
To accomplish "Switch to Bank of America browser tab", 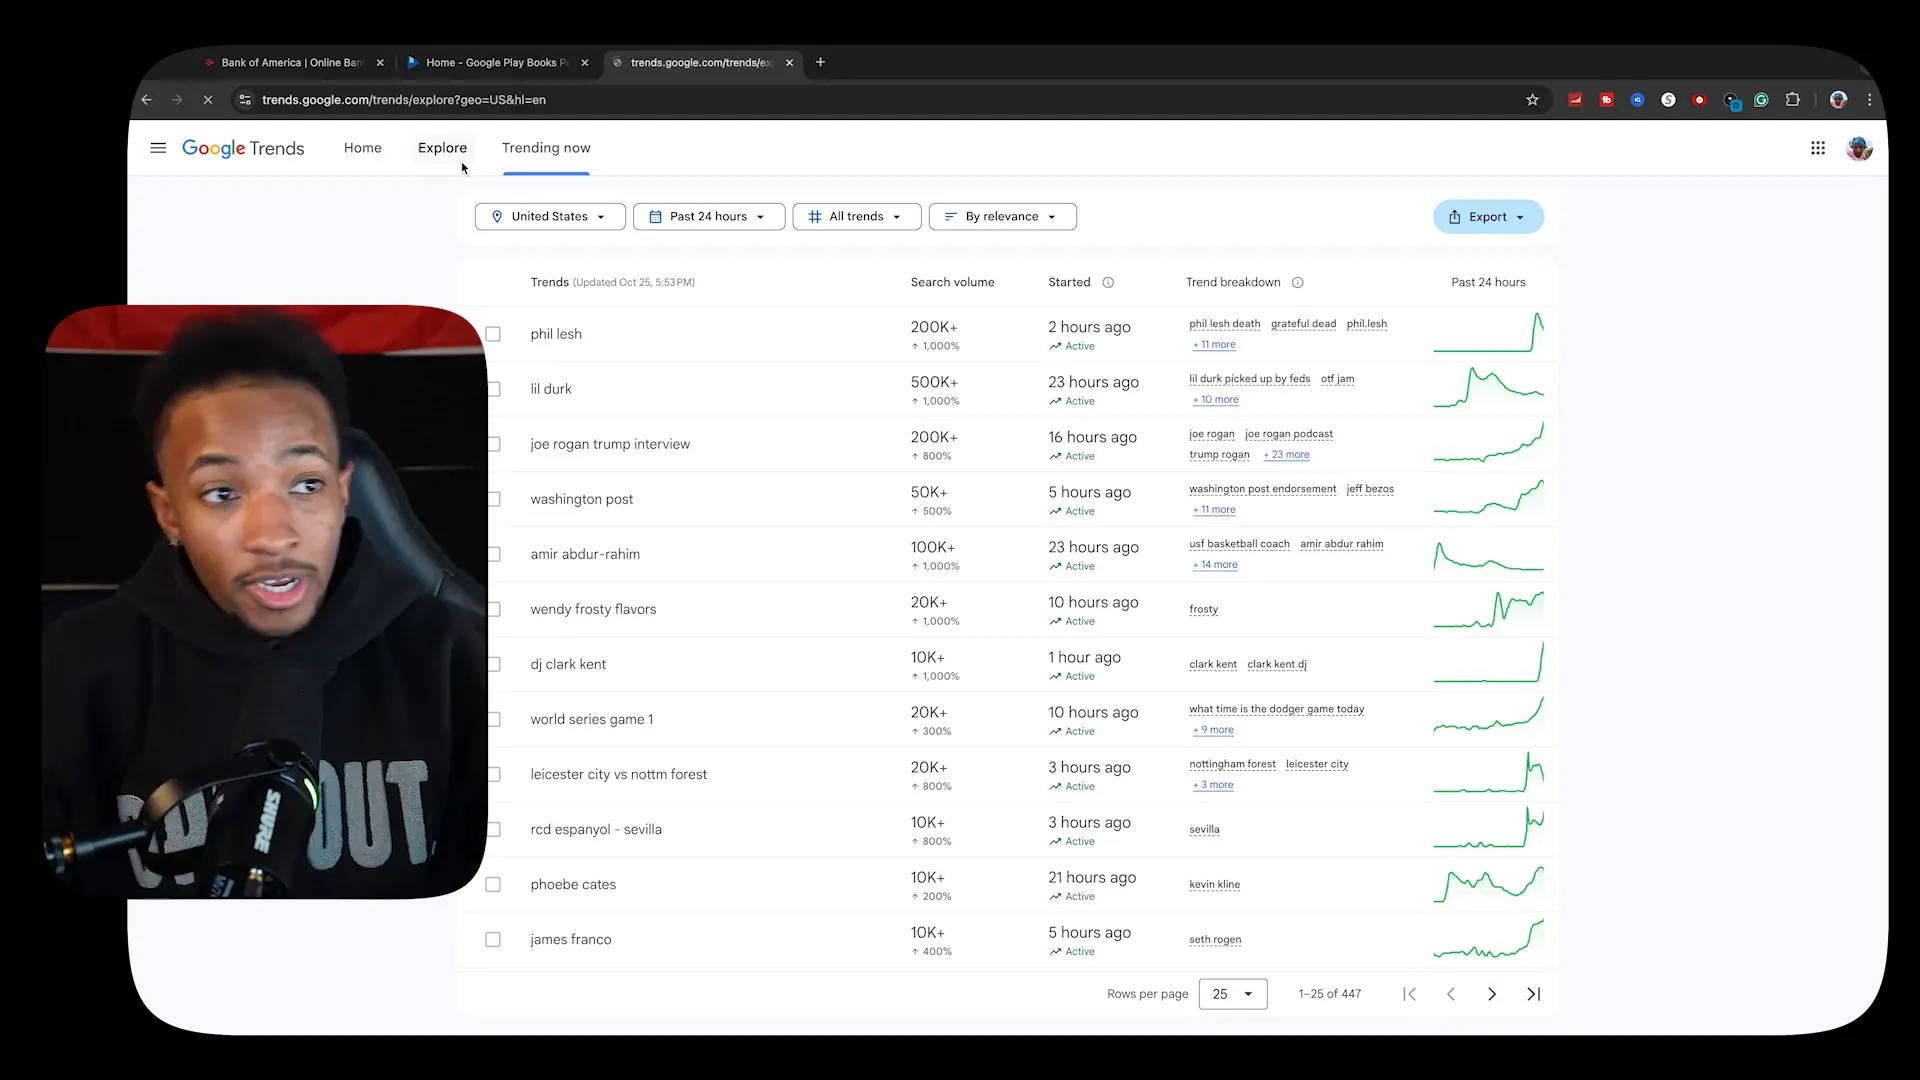I will click(x=291, y=62).
